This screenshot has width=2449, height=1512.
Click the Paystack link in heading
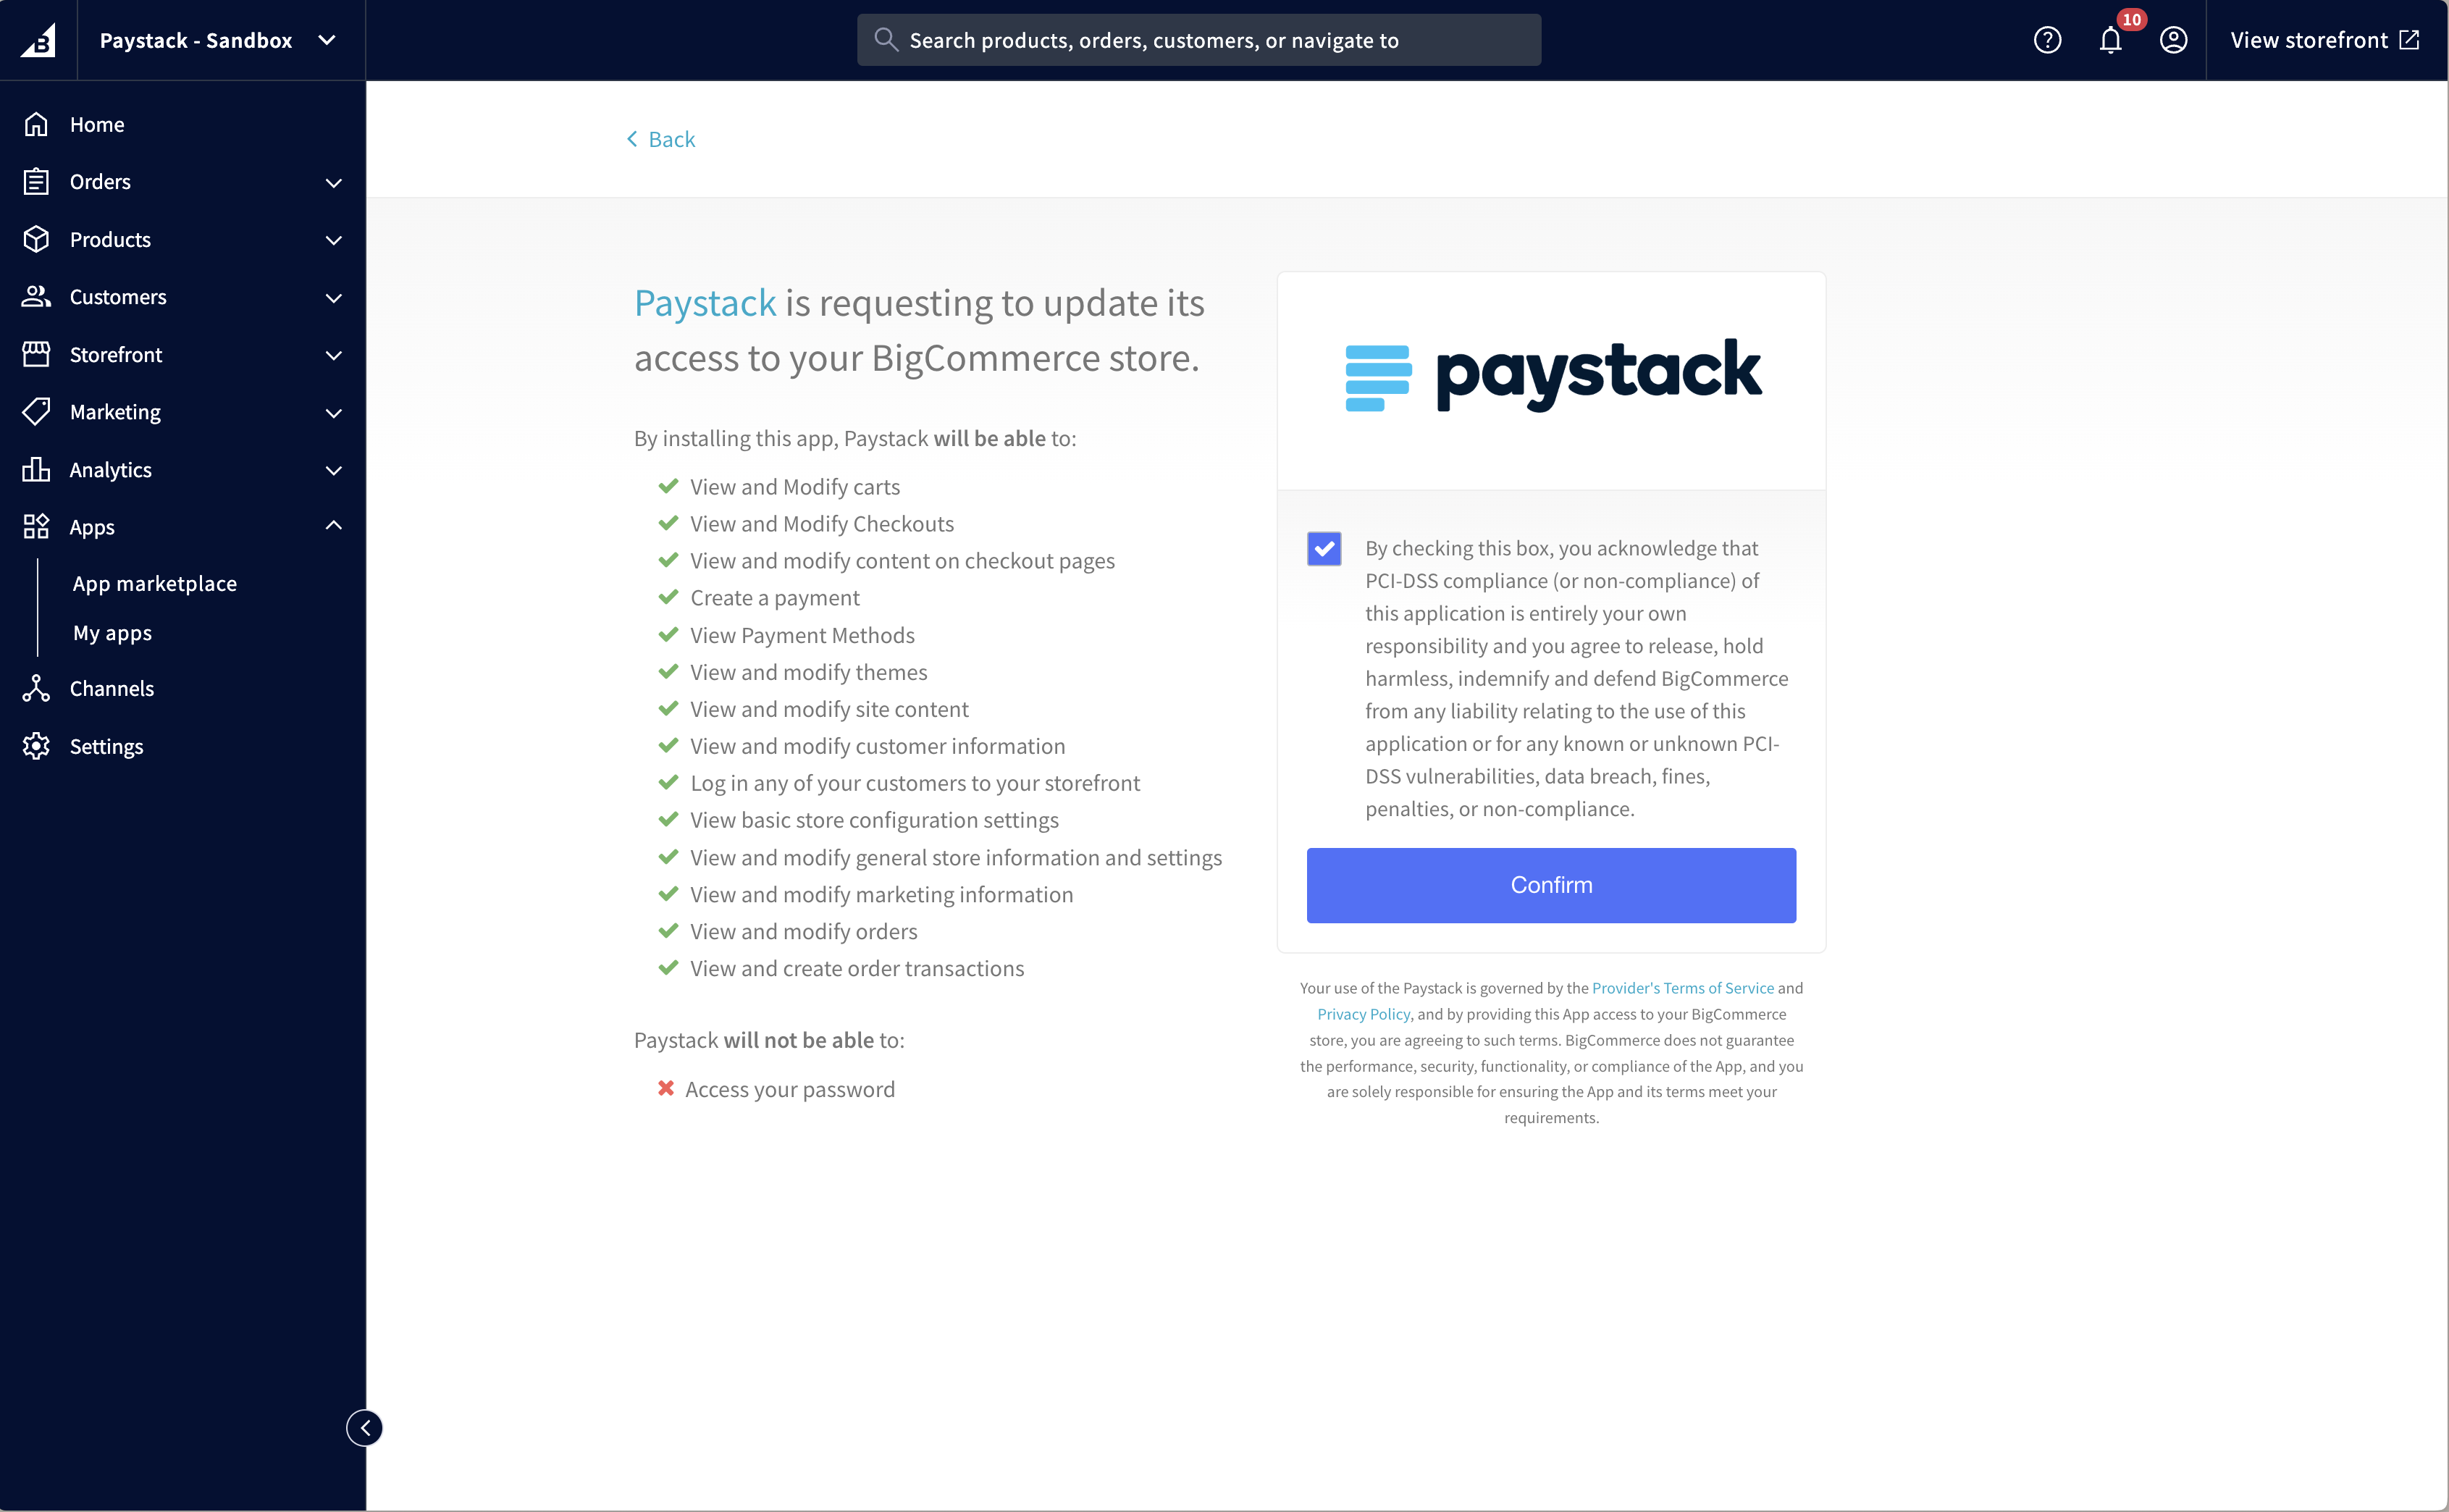tap(705, 303)
